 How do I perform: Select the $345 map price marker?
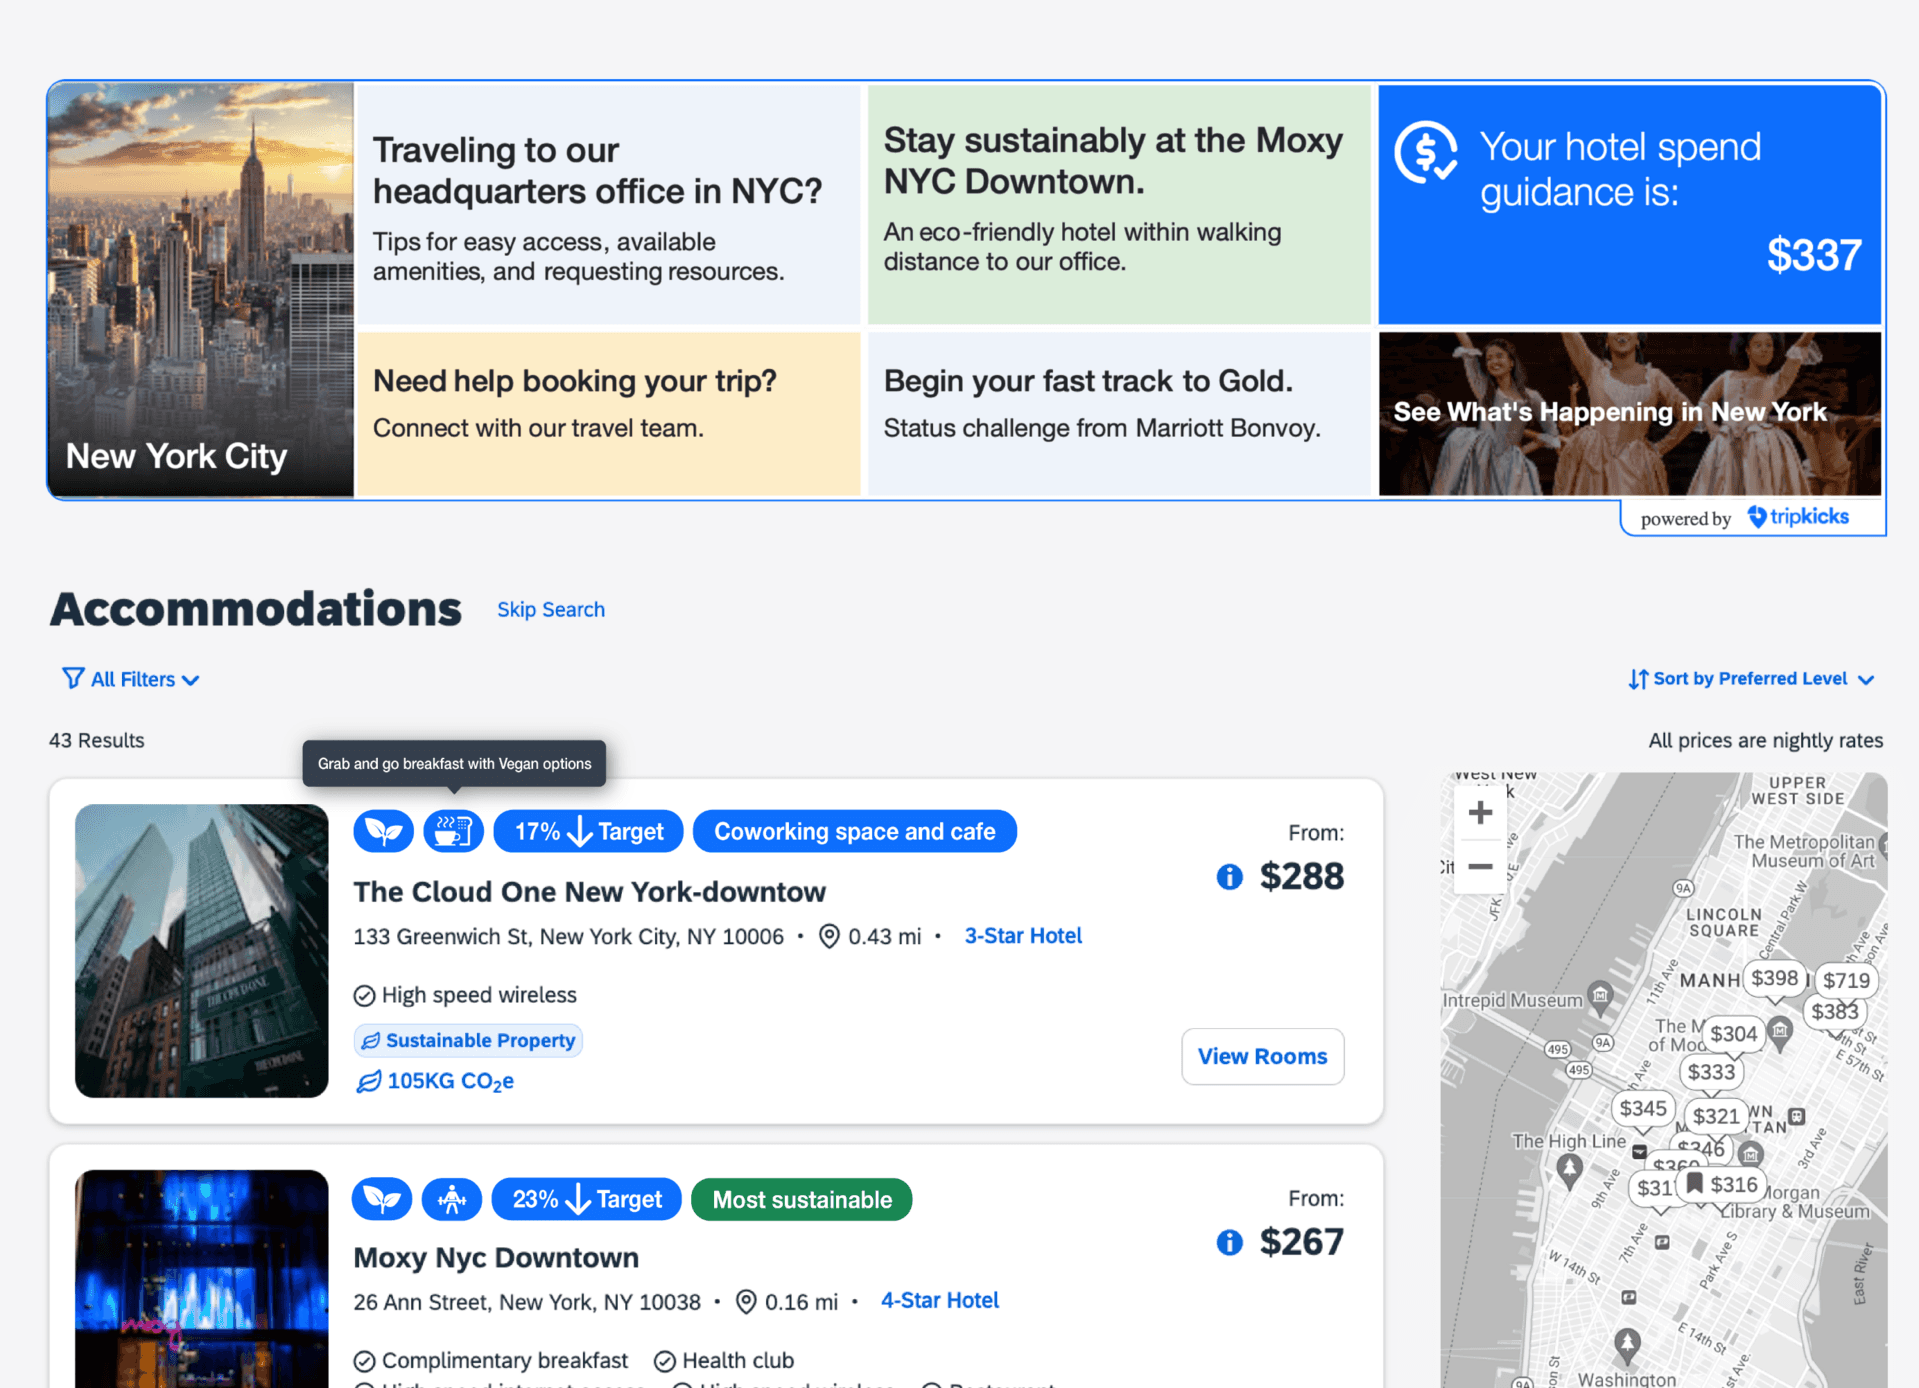1643,1108
